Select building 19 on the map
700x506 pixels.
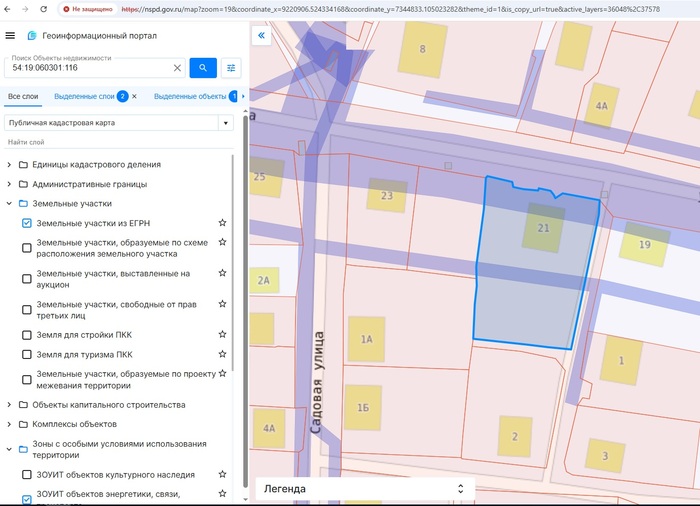pyautogui.click(x=644, y=244)
